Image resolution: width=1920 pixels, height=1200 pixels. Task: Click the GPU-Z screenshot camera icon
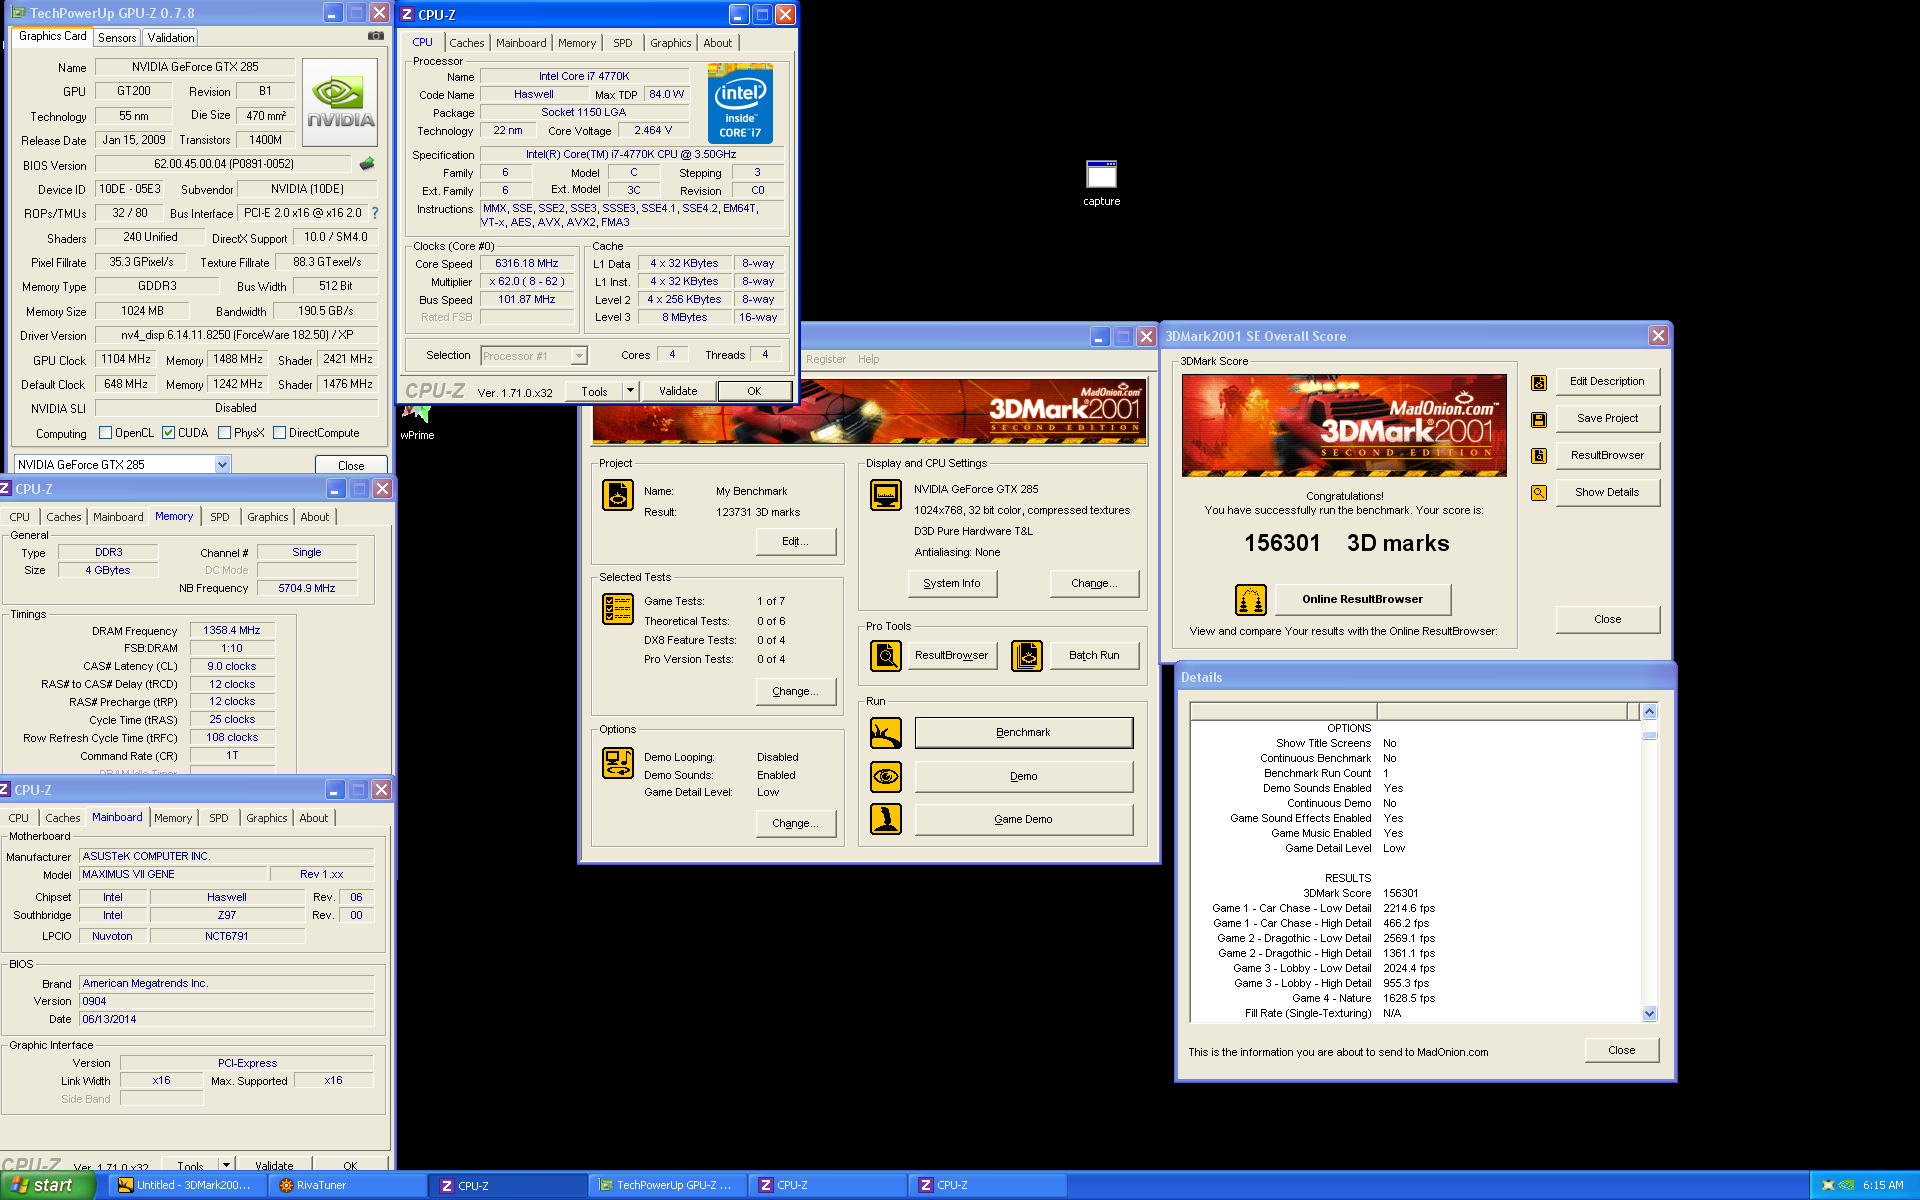[376, 36]
